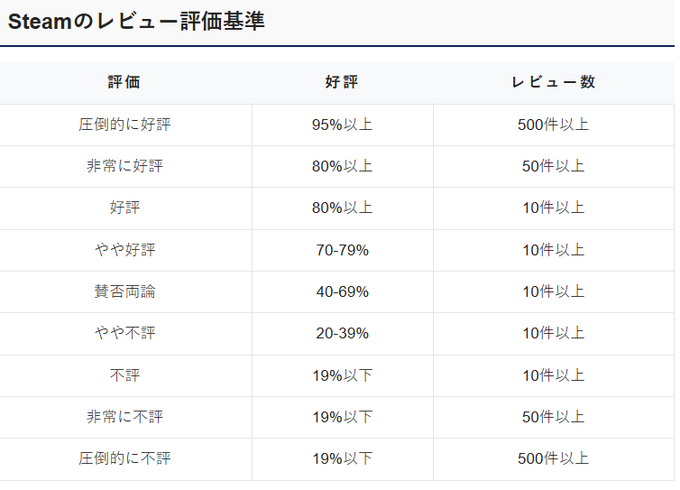Click the レビュー数 column header
Viewport: 680px width, 490px height.
(x=553, y=83)
